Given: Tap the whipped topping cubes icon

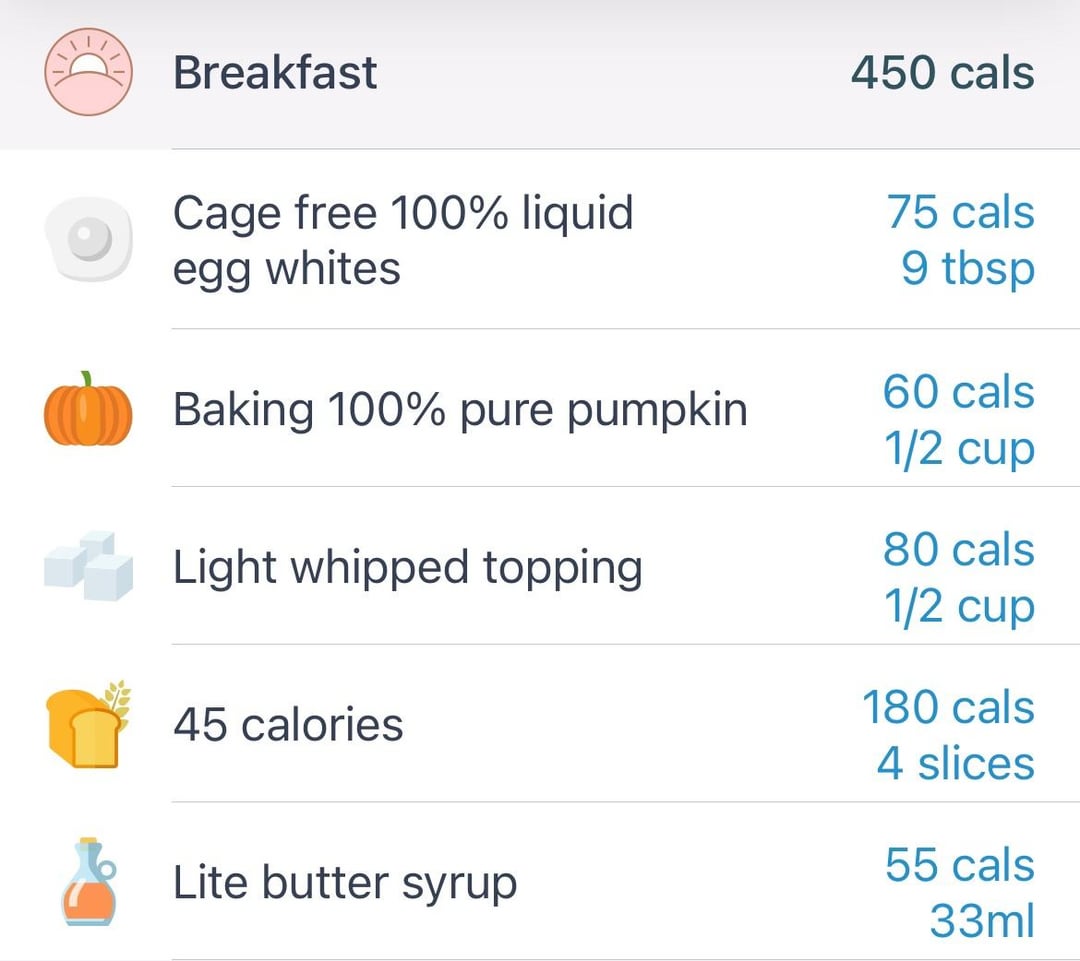Looking at the screenshot, I should click(88, 566).
